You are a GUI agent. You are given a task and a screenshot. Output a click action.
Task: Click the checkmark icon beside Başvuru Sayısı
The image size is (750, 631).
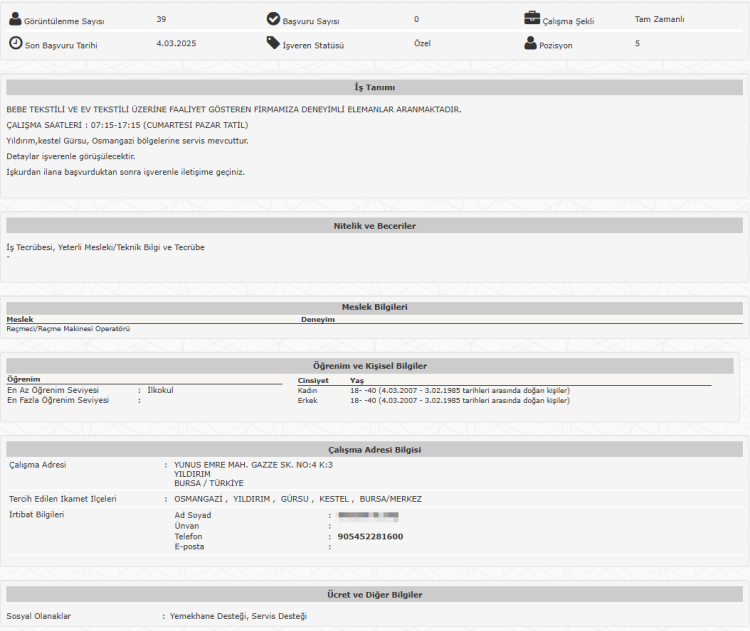274,19
